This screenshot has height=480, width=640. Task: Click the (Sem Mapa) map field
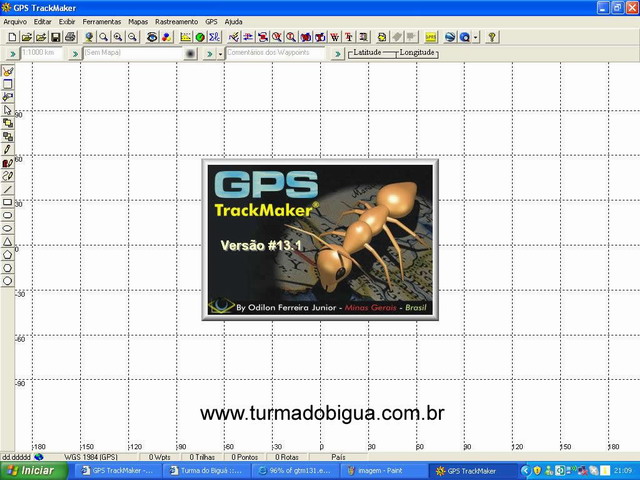[133, 53]
